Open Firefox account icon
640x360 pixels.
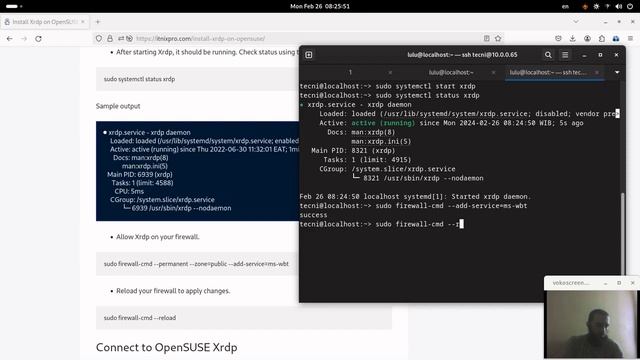pyautogui.click(x=587, y=38)
